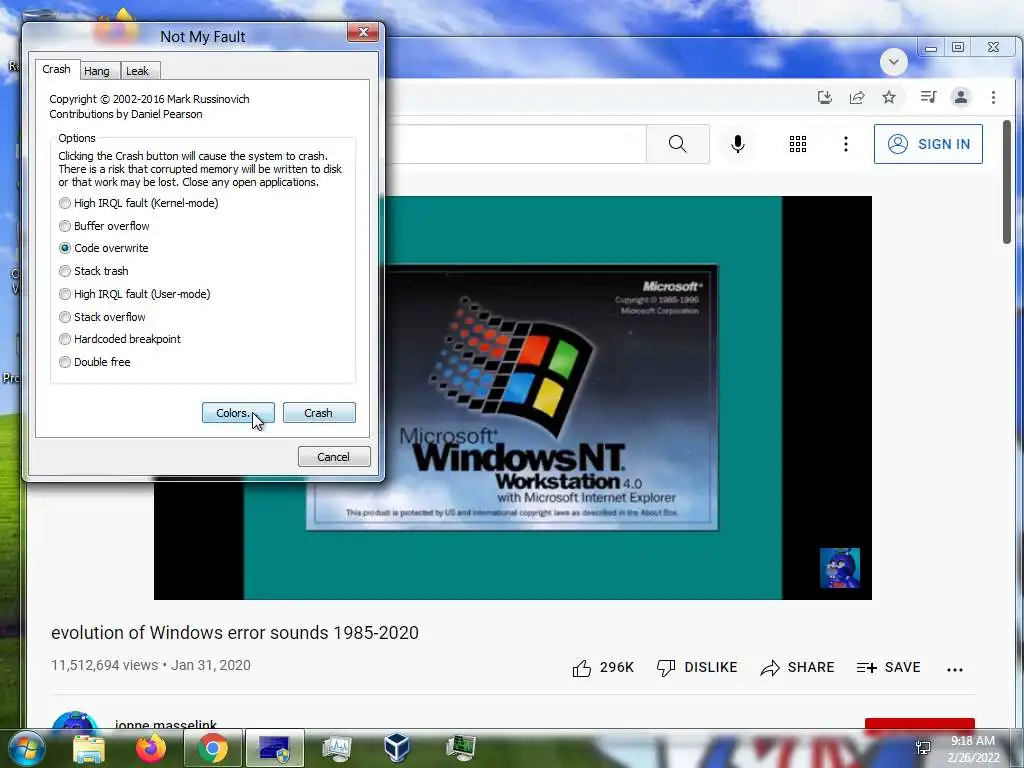1024x768 pixels.
Task: Click the YouTube search input field
Action: coord(515,144)
